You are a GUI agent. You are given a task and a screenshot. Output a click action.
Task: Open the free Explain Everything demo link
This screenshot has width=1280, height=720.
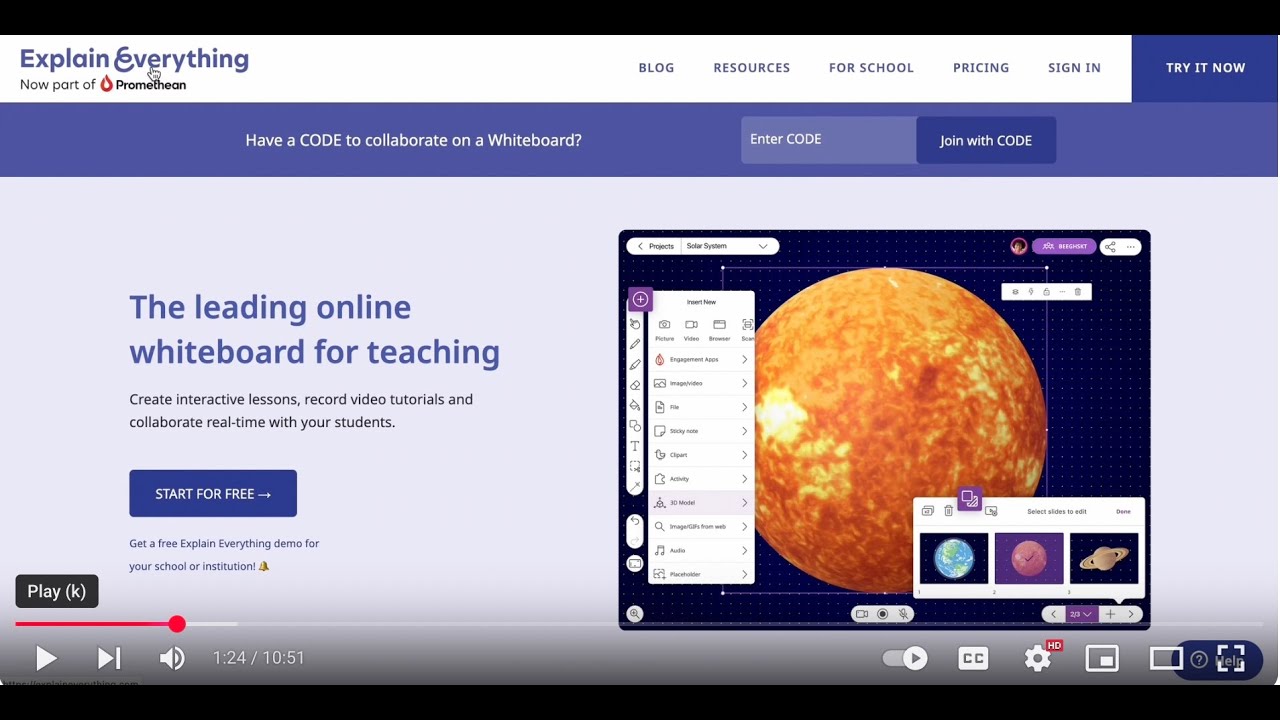click(224, 554)
